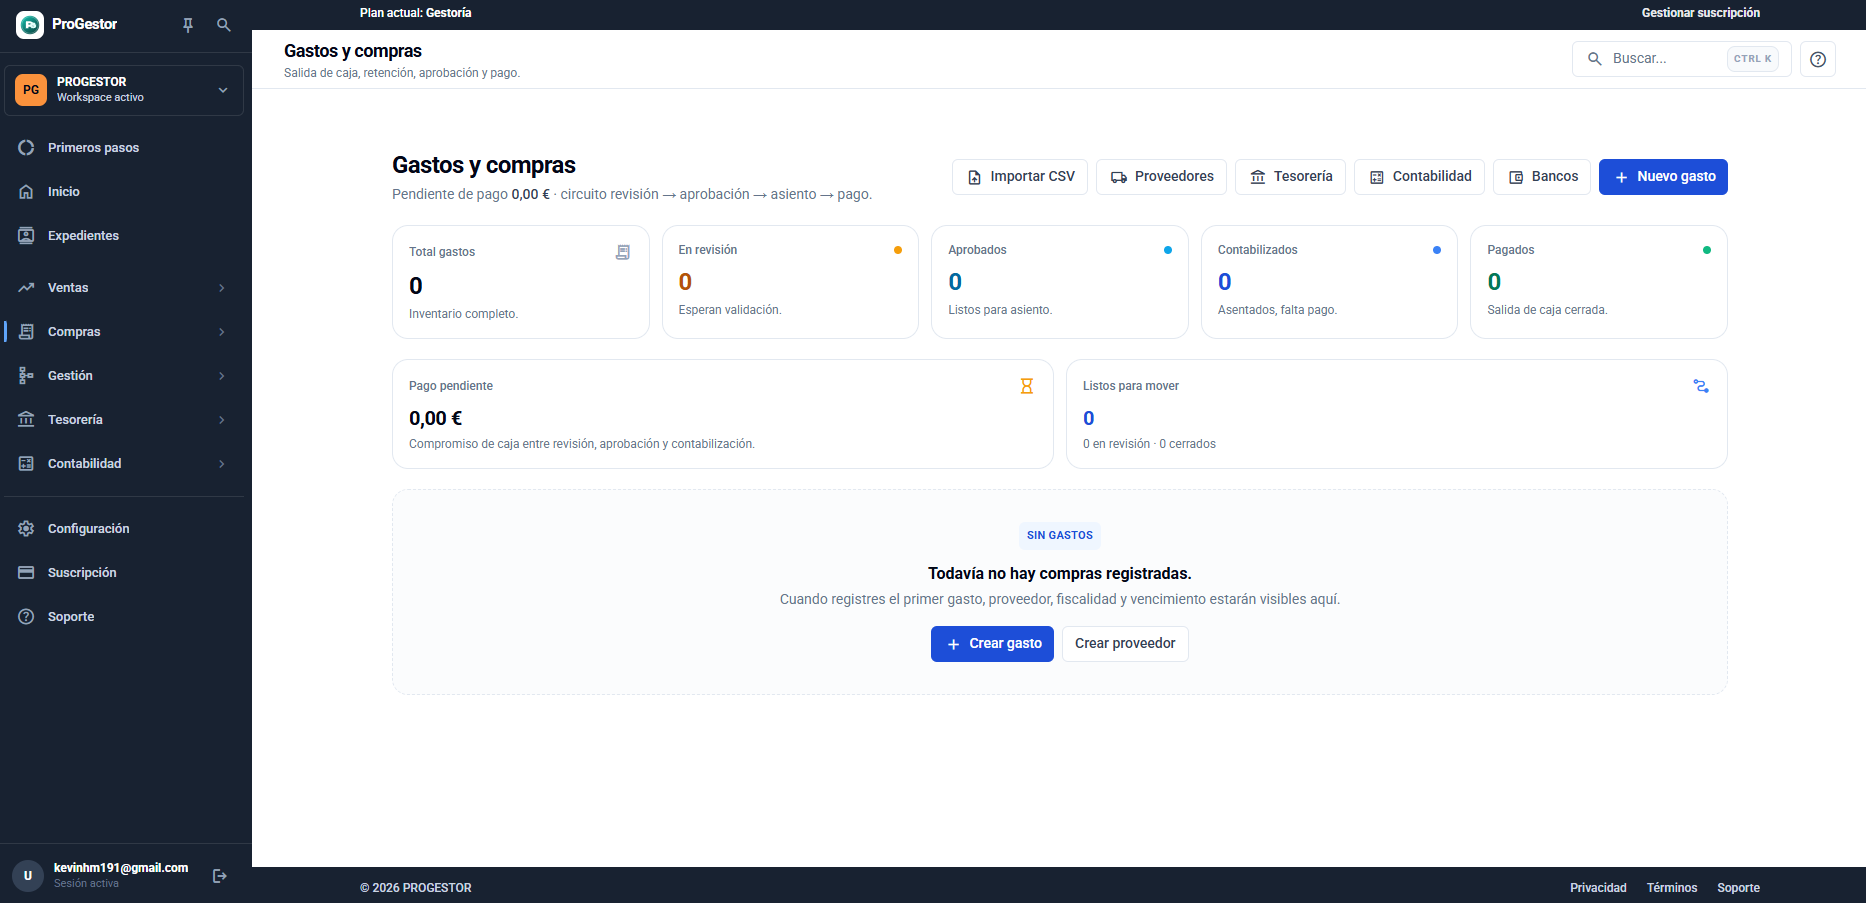1866x903 pixels.
Task: Open Soporte from the sidebar
Action: coord(124,617)
